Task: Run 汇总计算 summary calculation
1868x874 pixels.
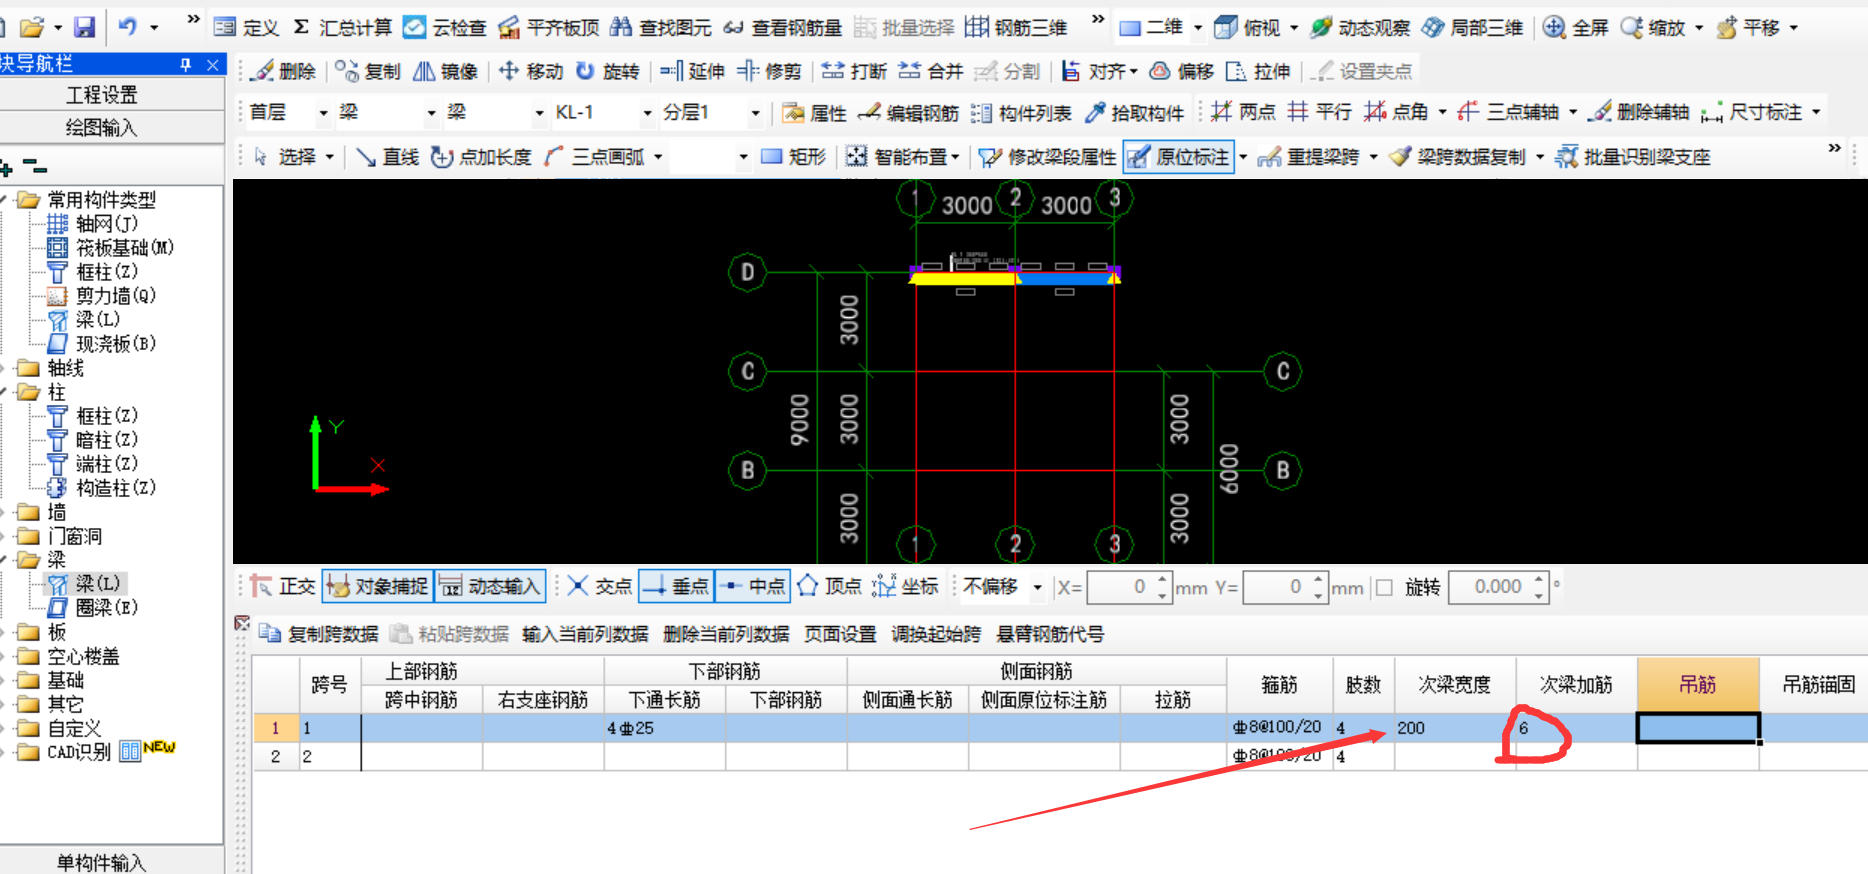Action: coord(342,27)
